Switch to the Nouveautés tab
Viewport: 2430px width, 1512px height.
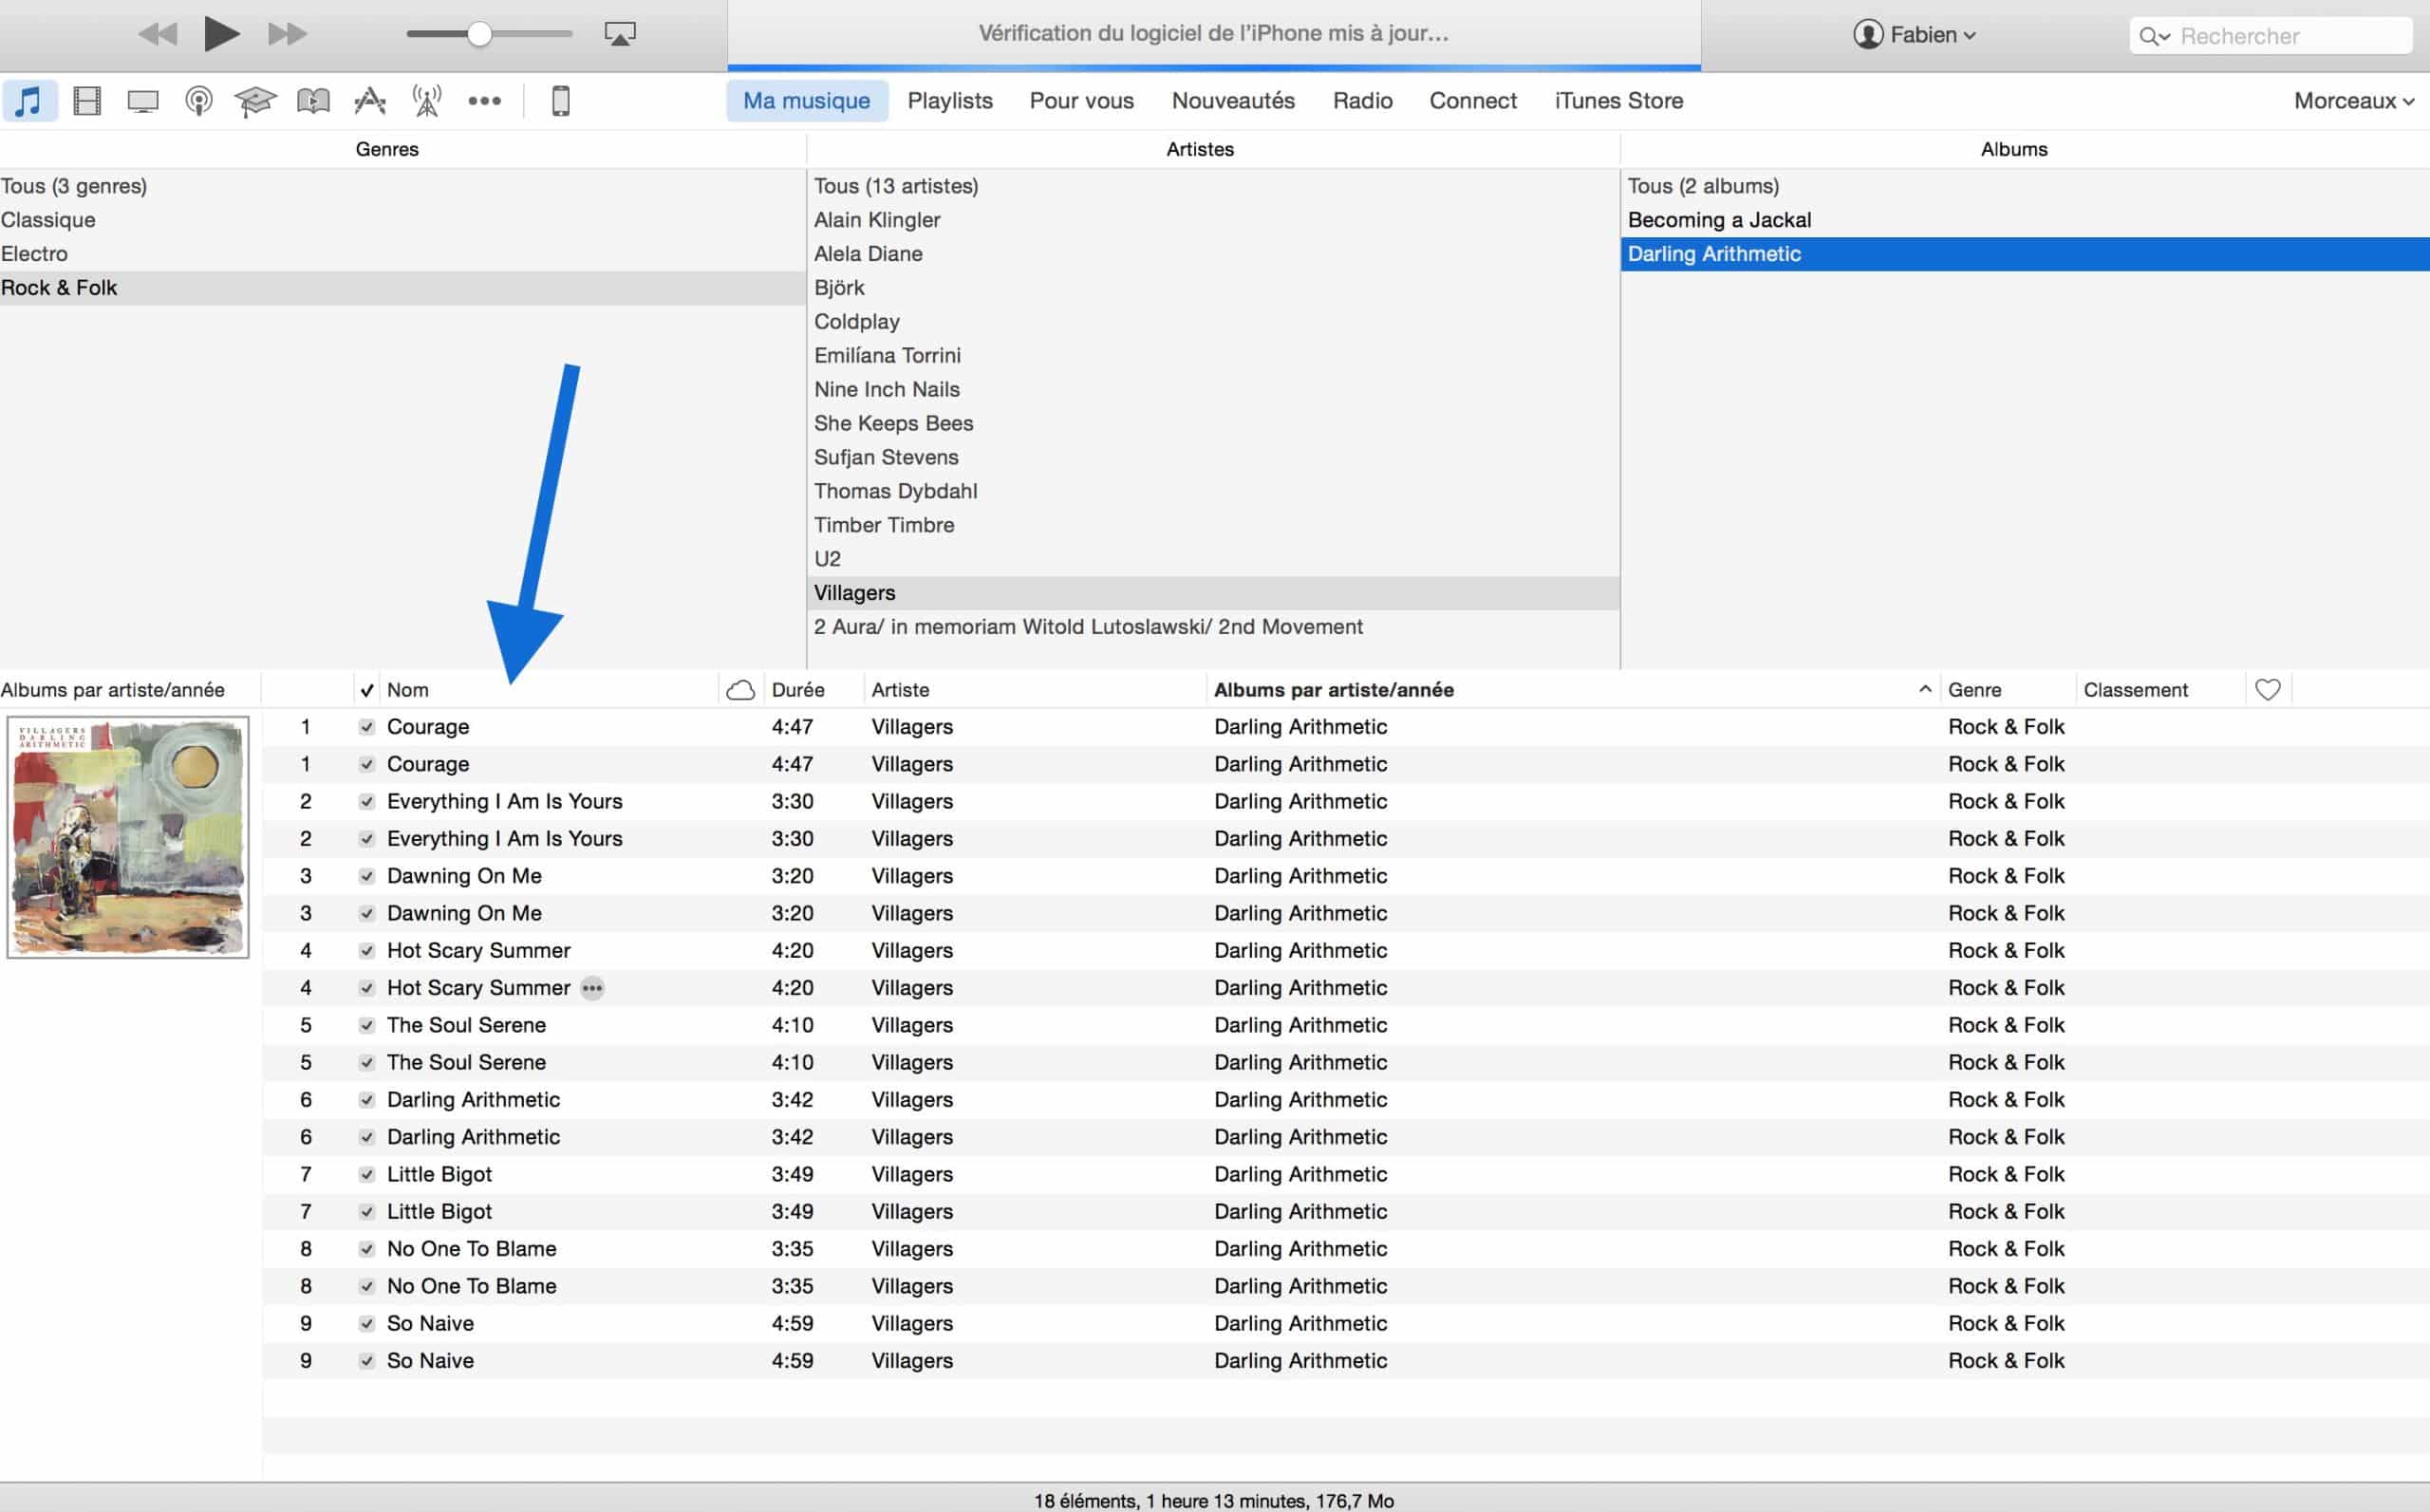tap(1233, 101)
